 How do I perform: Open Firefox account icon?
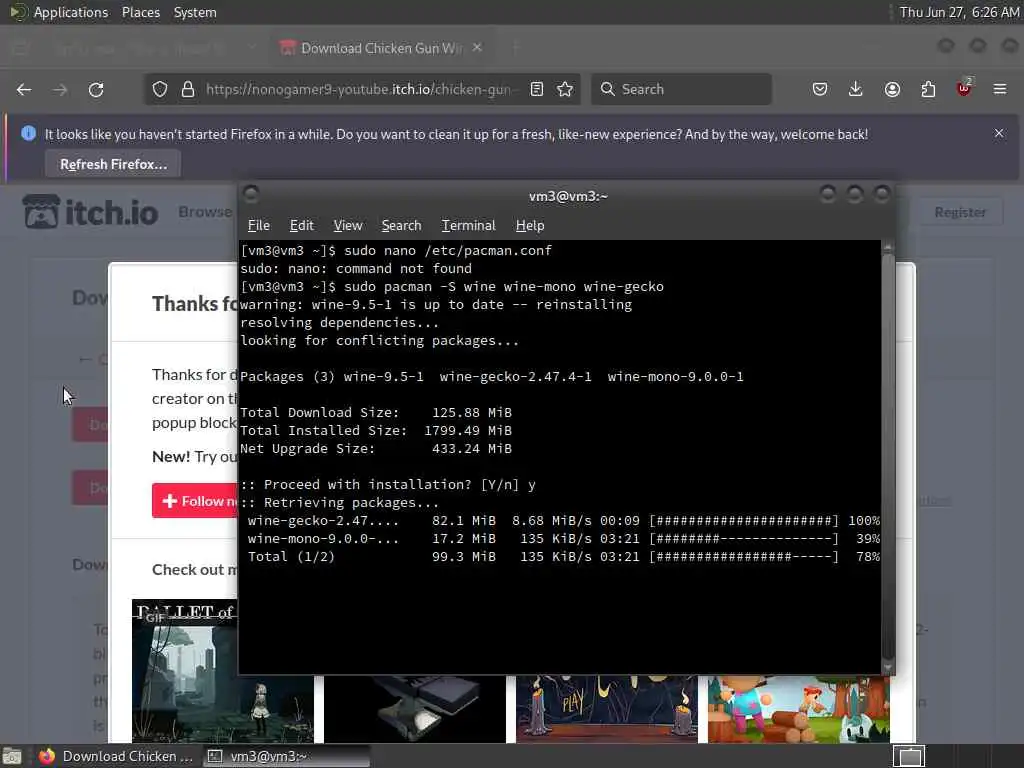[892, 89]
